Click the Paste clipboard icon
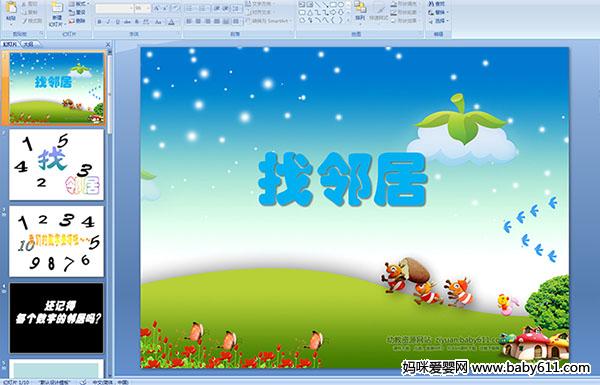Viewport: 600px width, 385px height. pos(11,8)
